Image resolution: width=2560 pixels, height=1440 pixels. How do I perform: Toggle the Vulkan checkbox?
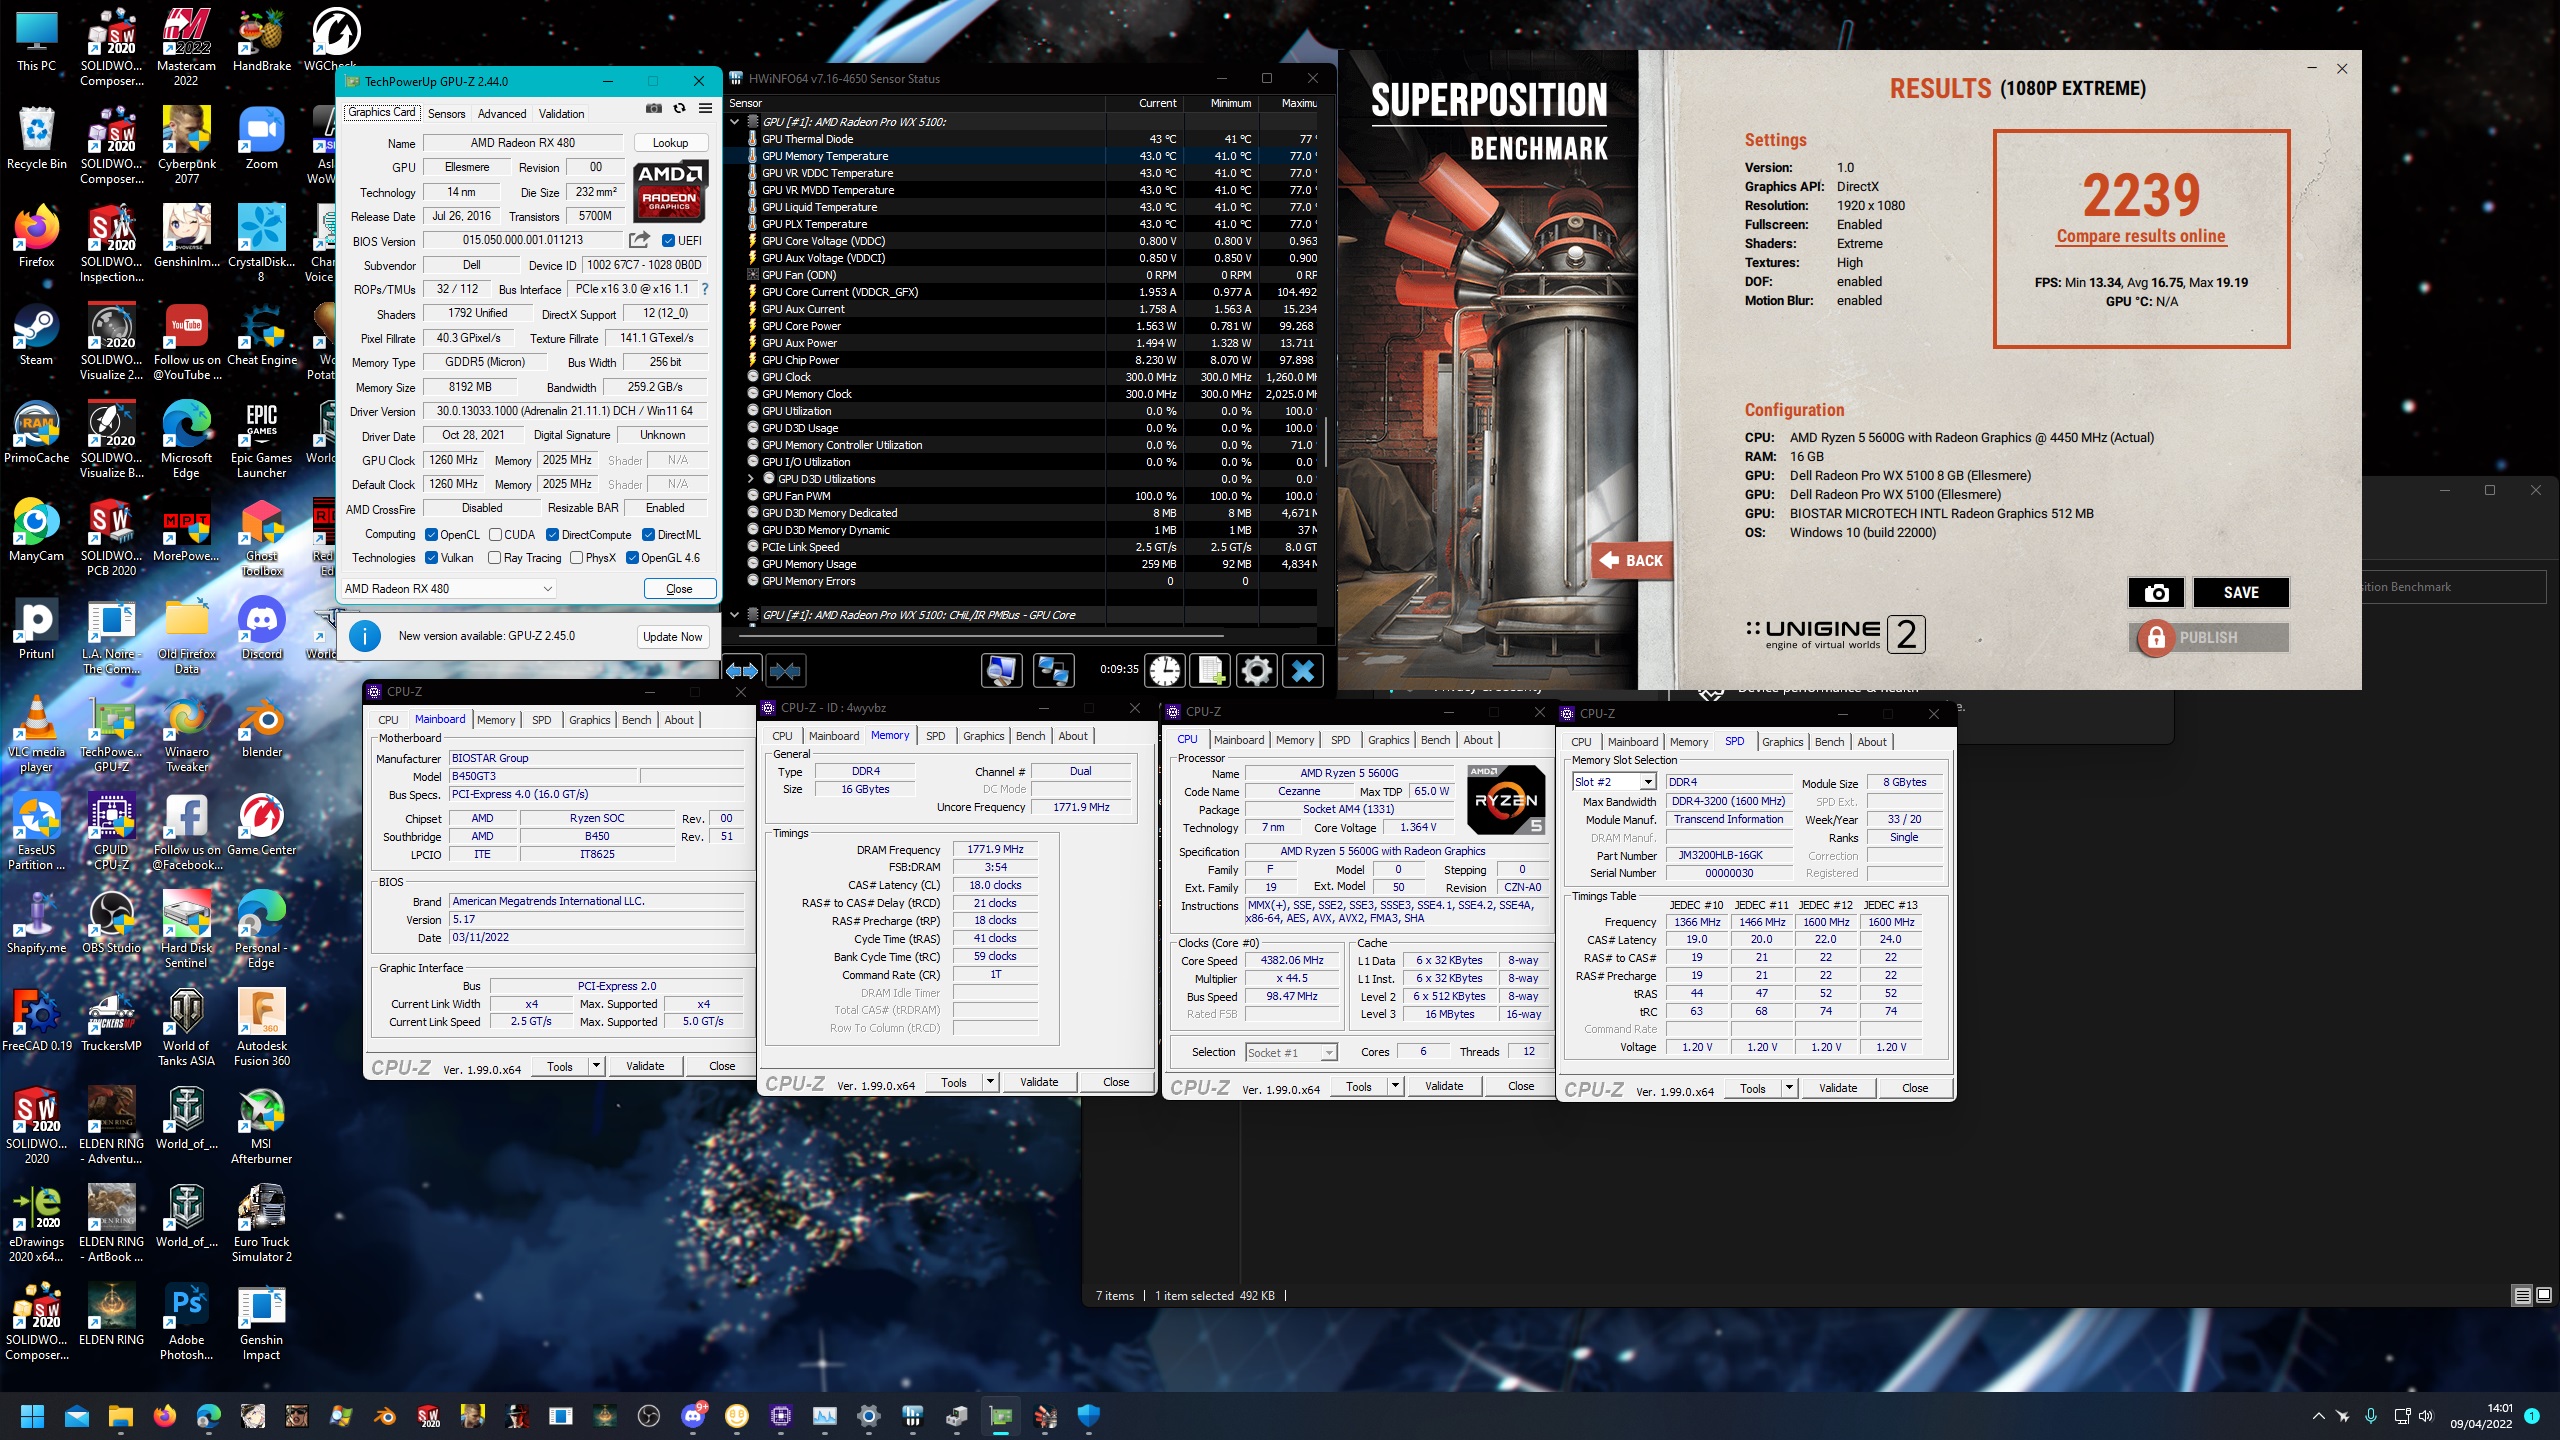pyautogui.click(x=431, y=558)
